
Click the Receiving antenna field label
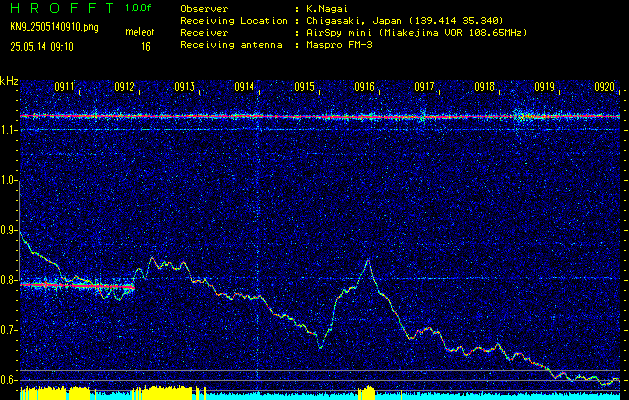(x=231, y=45)
